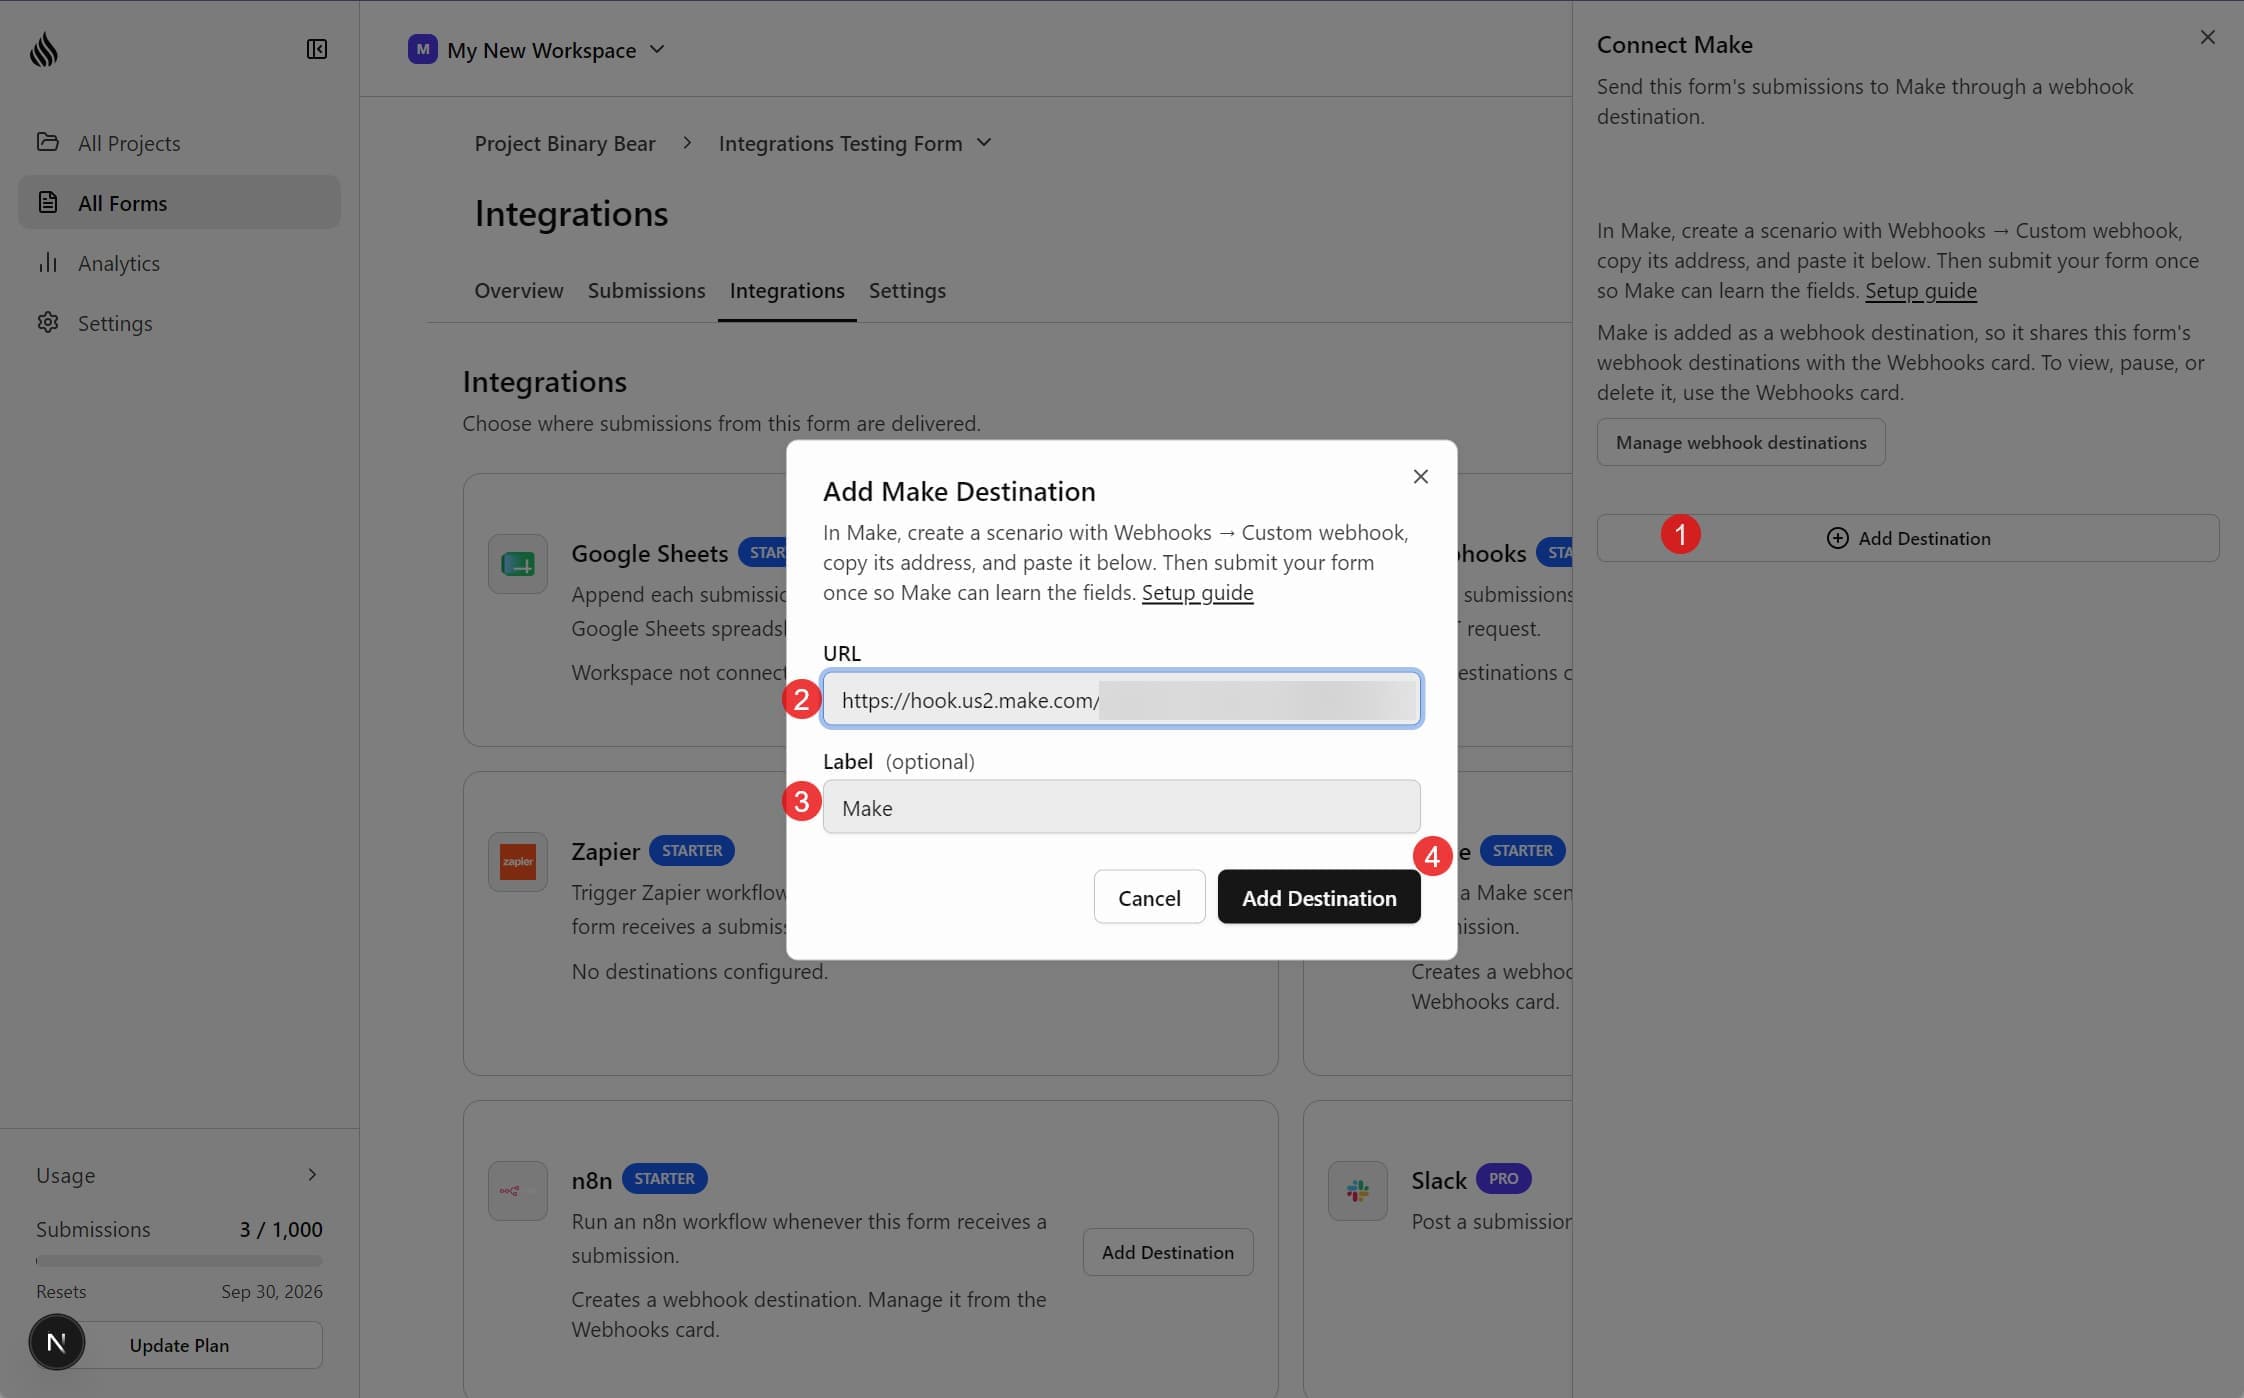Click the round N avatar icon

click(x=56, y=1342)
